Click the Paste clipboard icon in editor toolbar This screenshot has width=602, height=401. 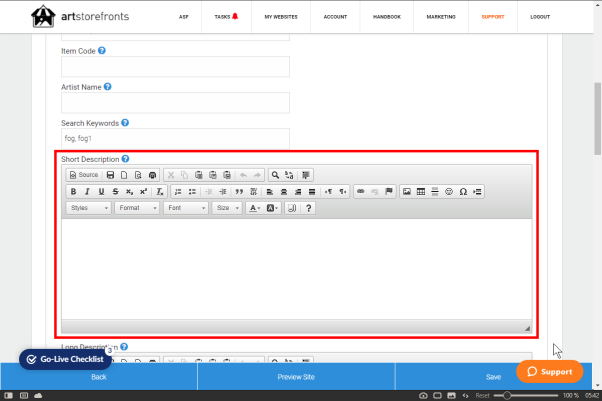pyautogui.click(x=198, y=175)
